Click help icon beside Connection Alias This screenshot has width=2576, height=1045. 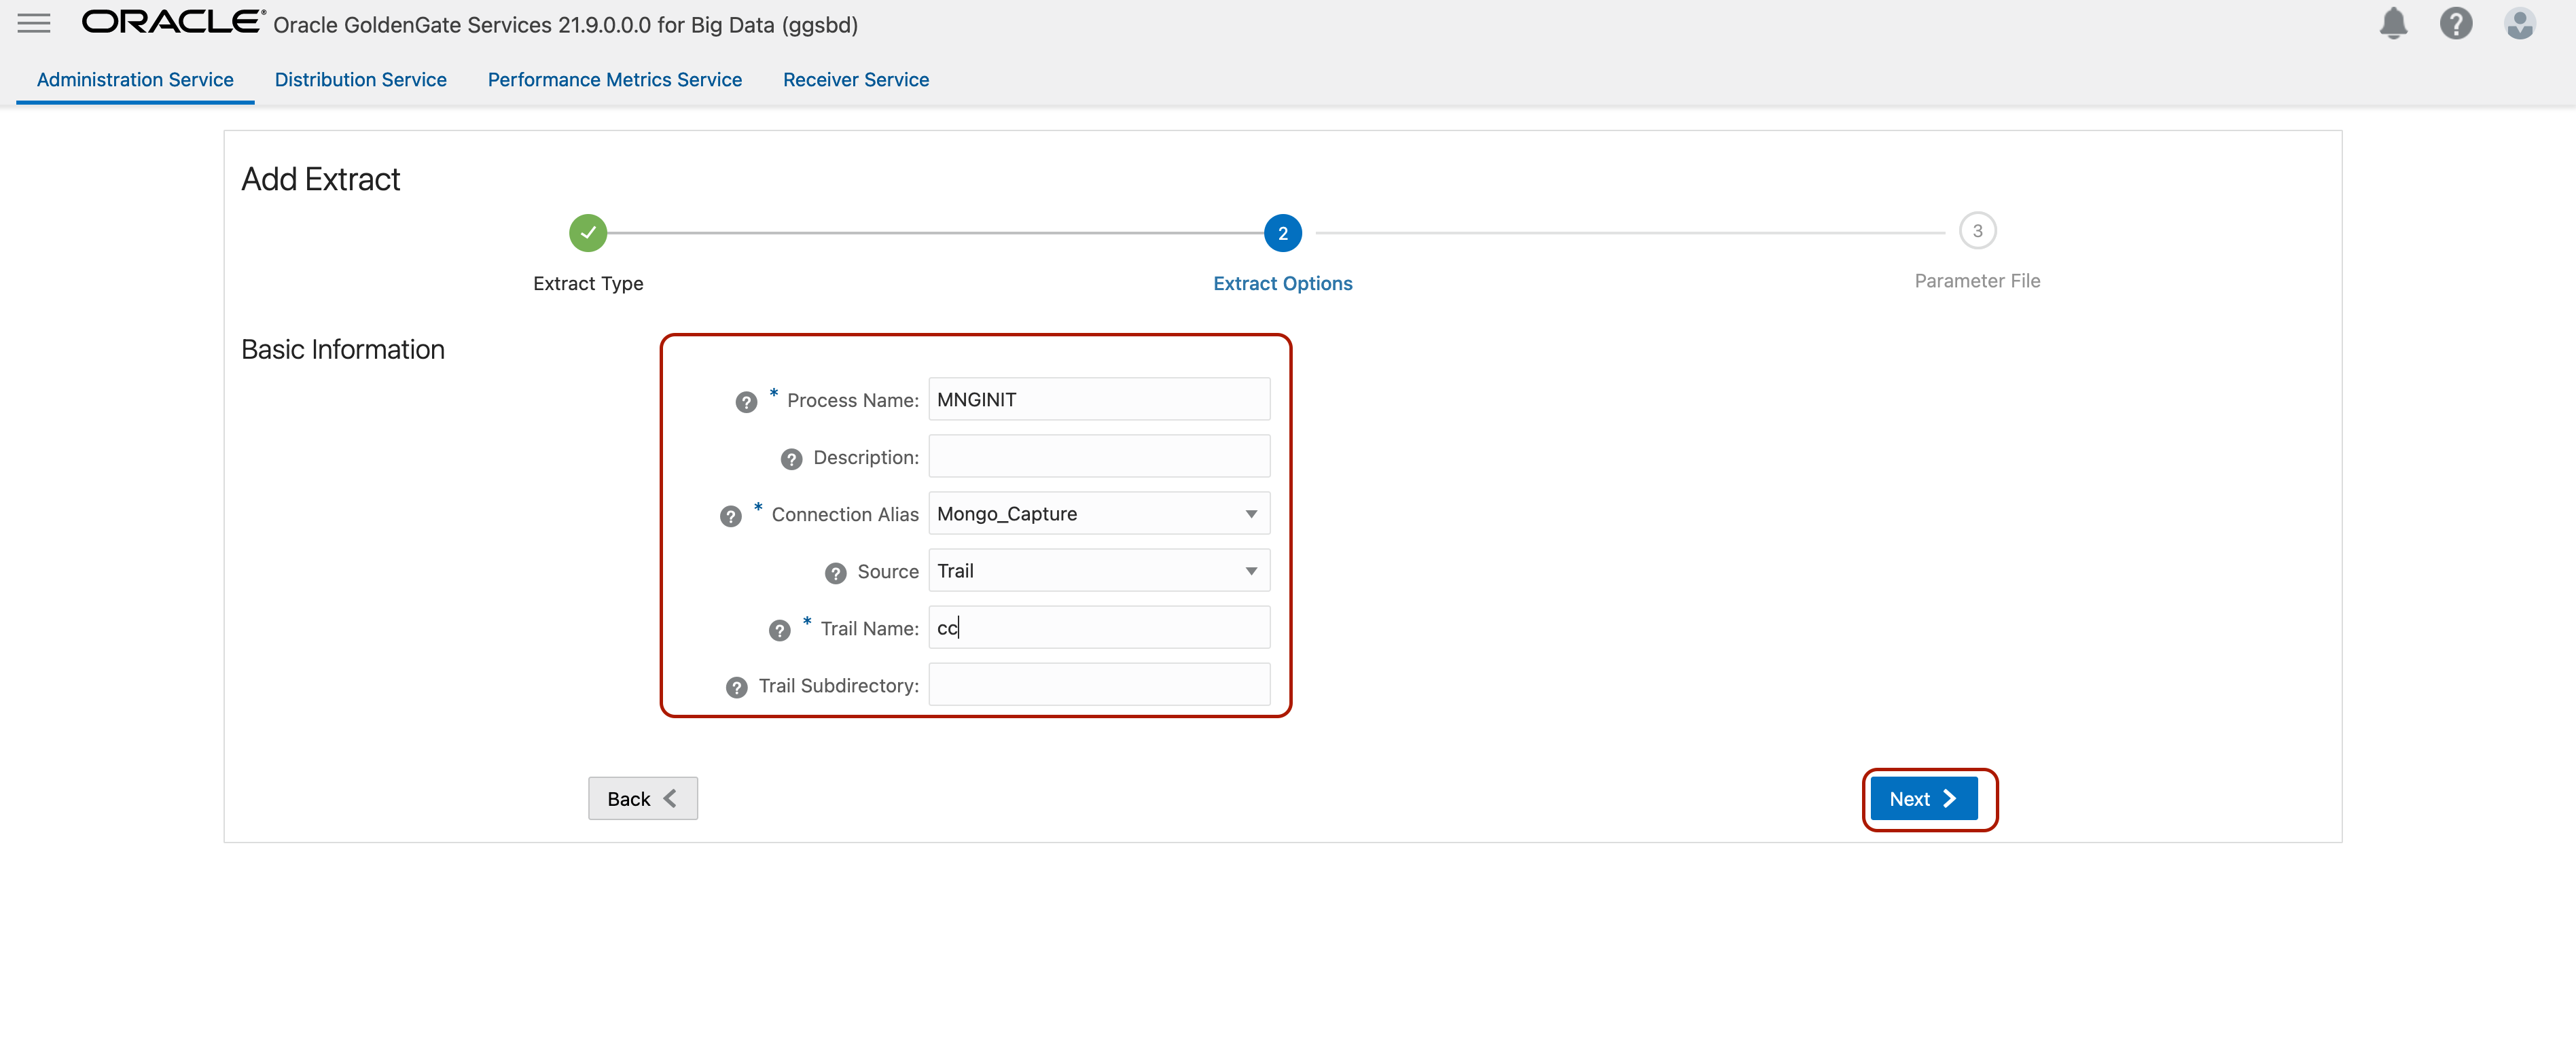point(731,516)
